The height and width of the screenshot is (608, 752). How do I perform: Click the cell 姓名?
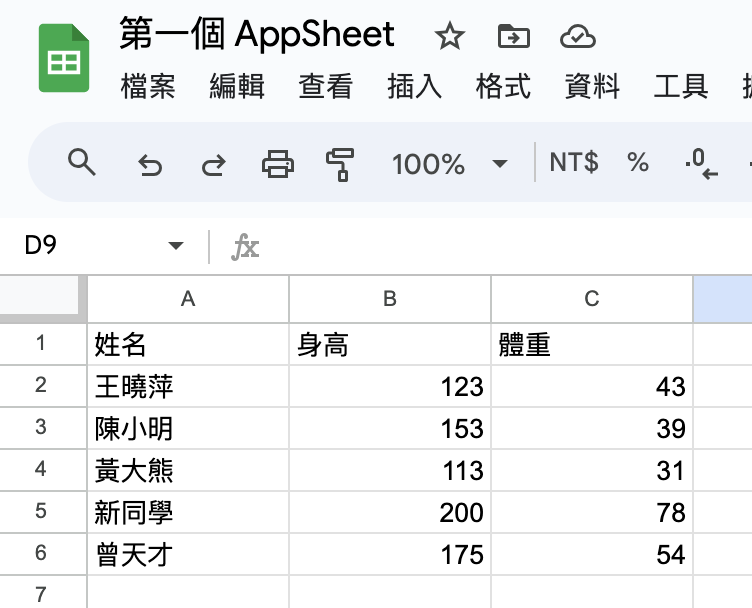pyautogui.click(x=188, y=344)
